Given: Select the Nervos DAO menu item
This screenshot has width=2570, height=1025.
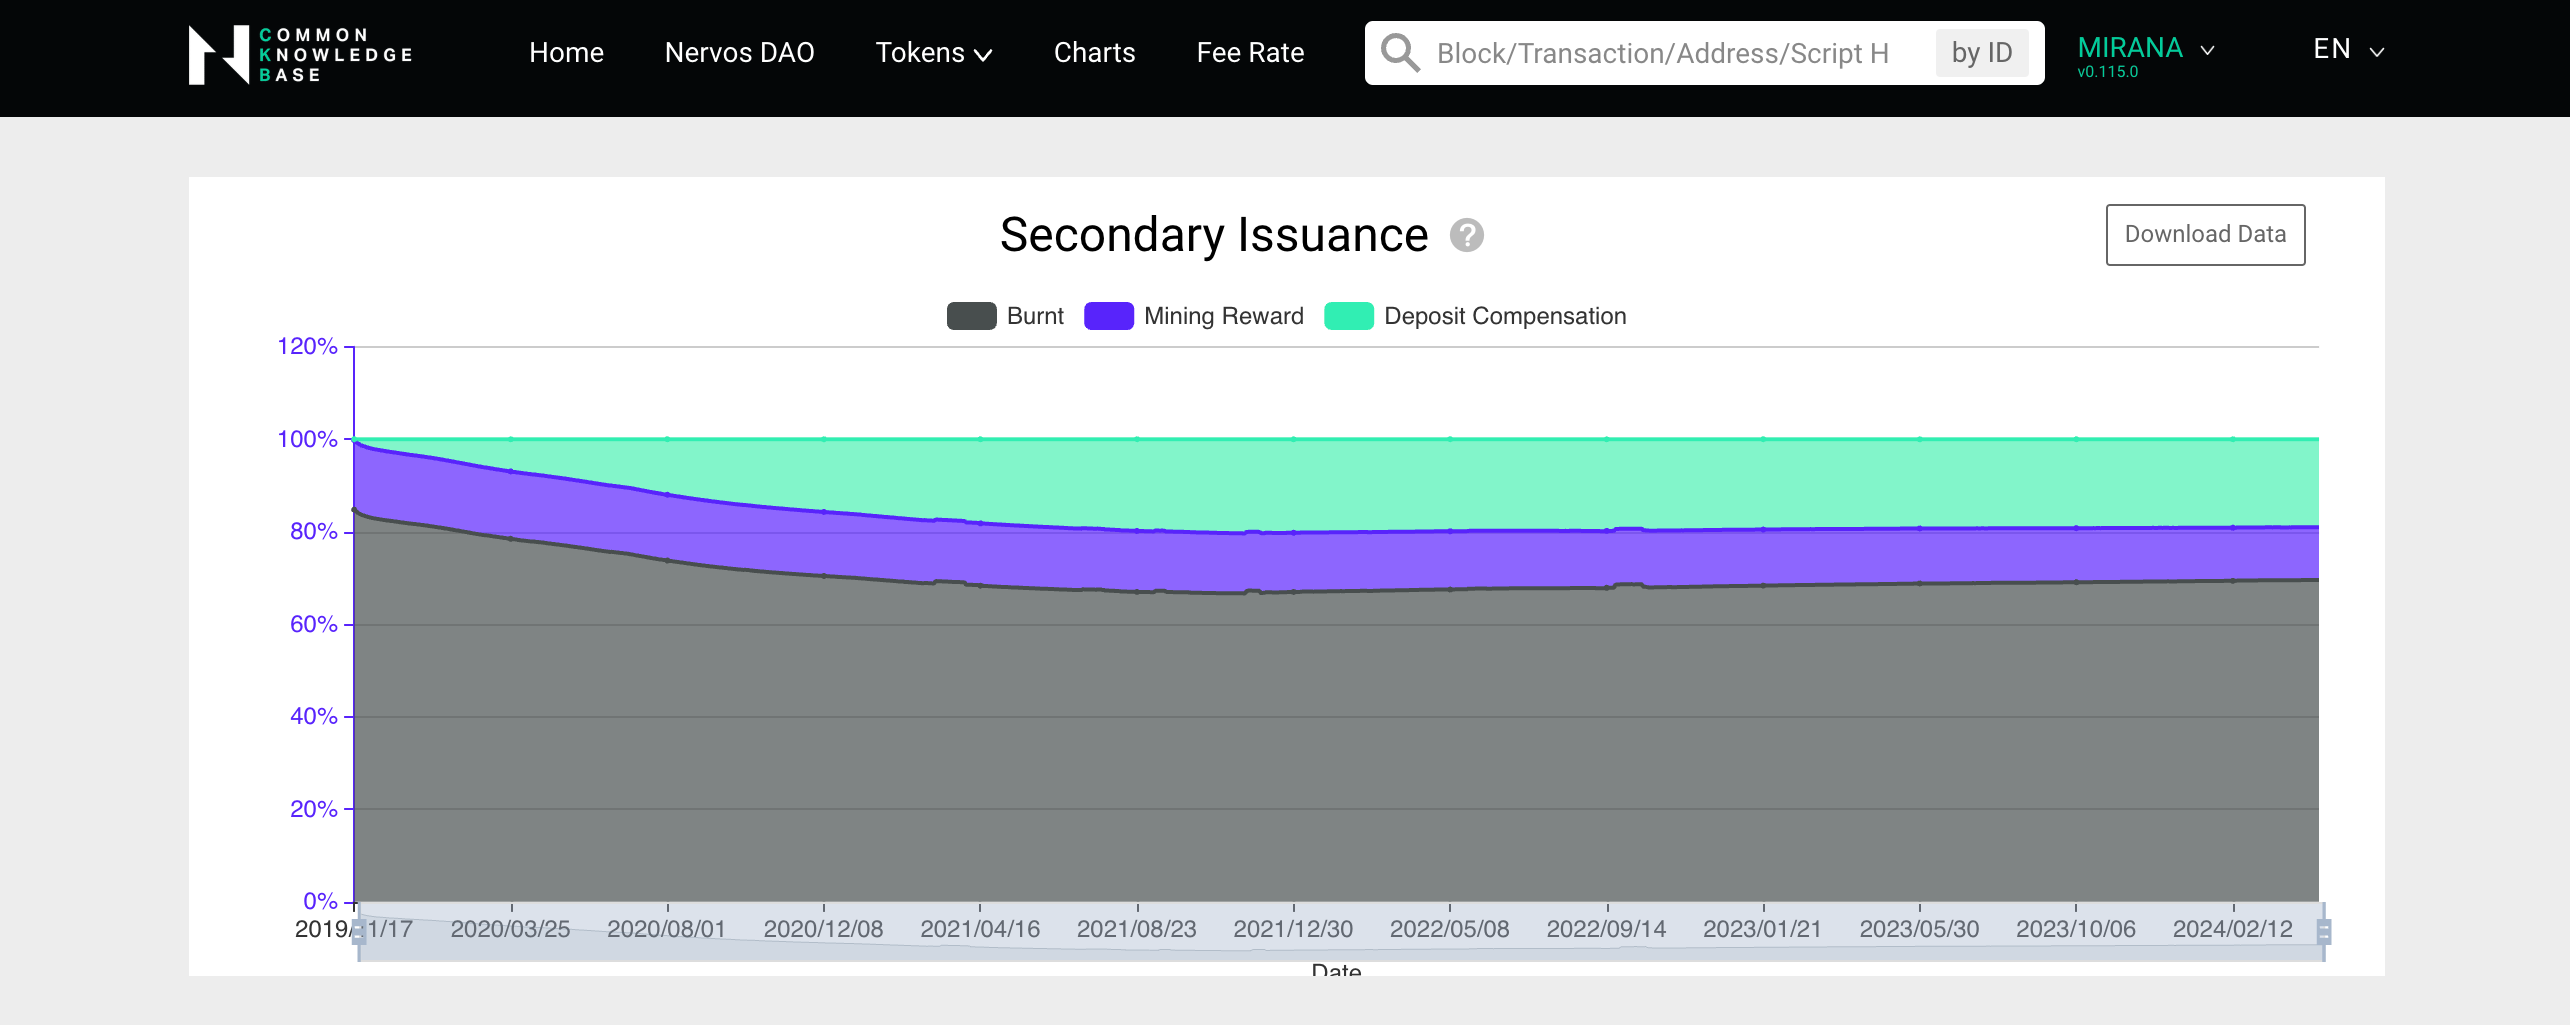Looking at the screenshot, I should (738, 52).
